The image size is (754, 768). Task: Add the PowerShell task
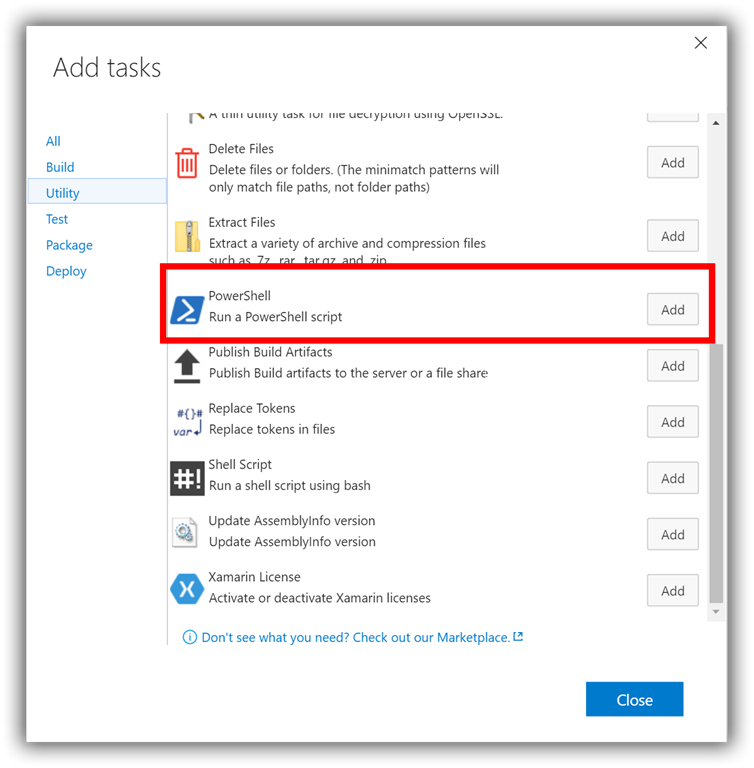pyautogui.click(x=672, y=310)
